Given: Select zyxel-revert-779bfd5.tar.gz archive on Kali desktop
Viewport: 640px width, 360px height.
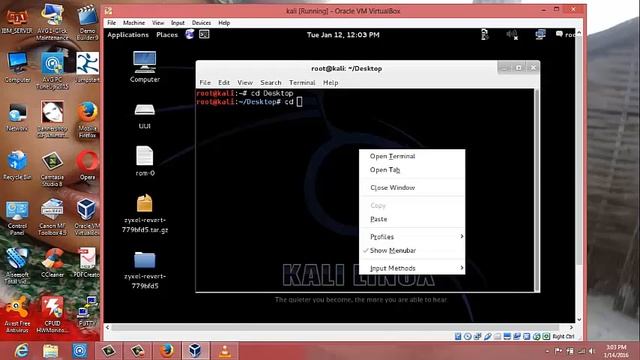Looking at the screenshot, I should (x=144, y=214).
